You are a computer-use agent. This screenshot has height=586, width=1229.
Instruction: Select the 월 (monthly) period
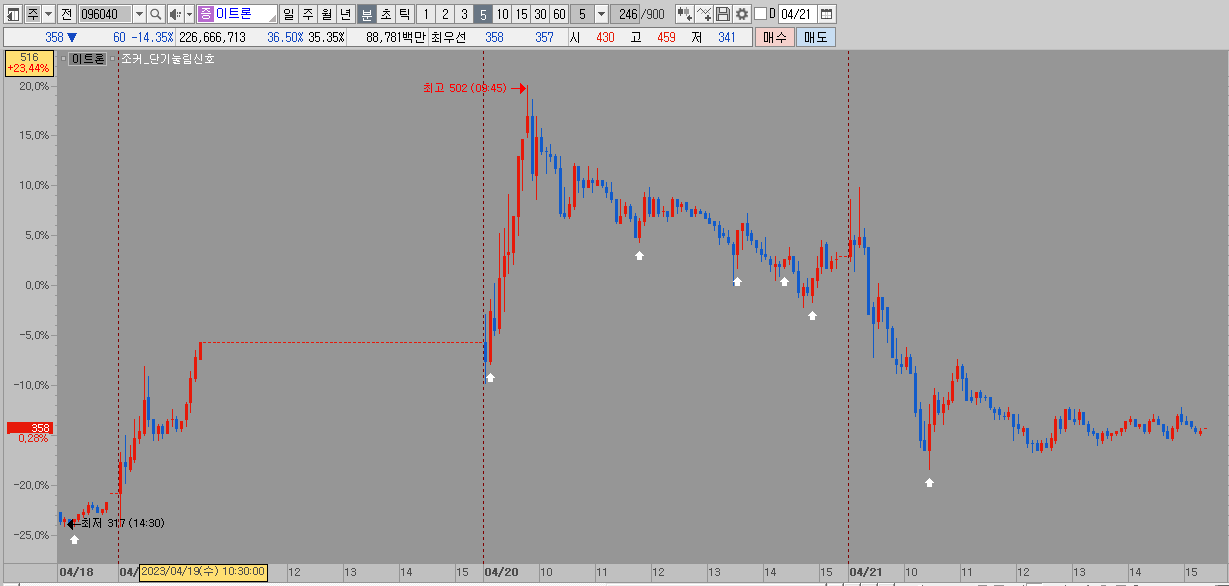pos(326,14)
